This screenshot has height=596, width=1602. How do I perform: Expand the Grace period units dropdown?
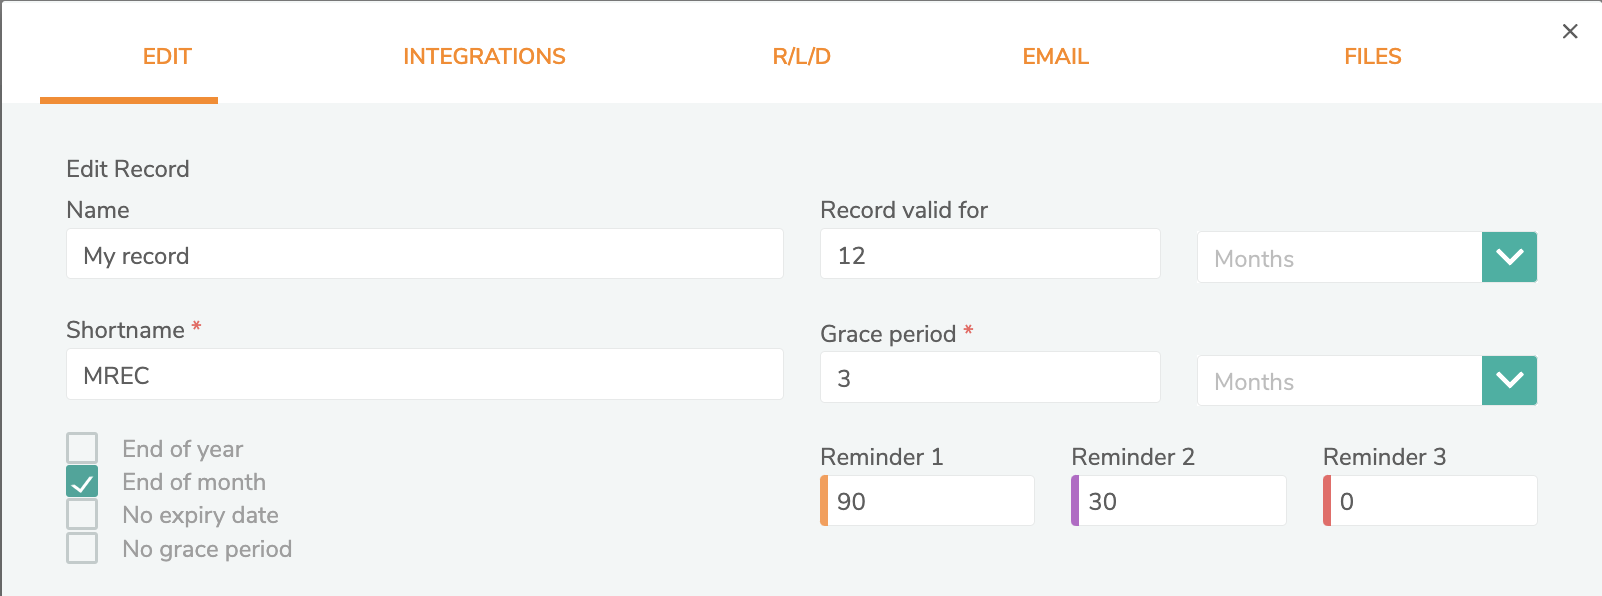(1509, 380)
